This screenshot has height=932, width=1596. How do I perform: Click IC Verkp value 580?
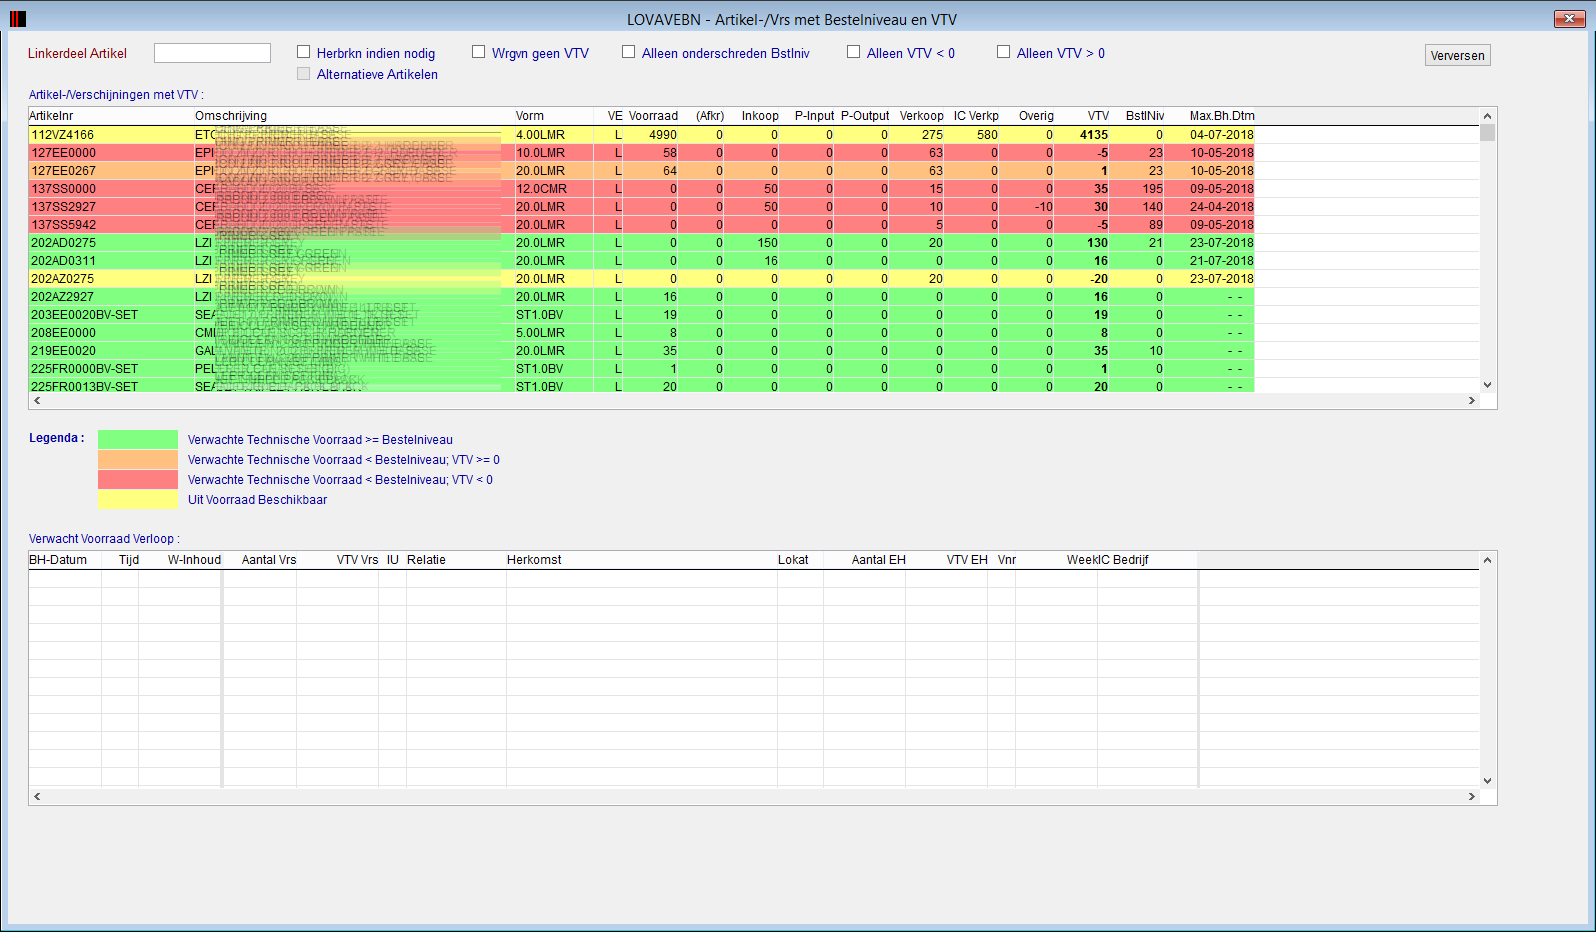click(x=987, y=135)
